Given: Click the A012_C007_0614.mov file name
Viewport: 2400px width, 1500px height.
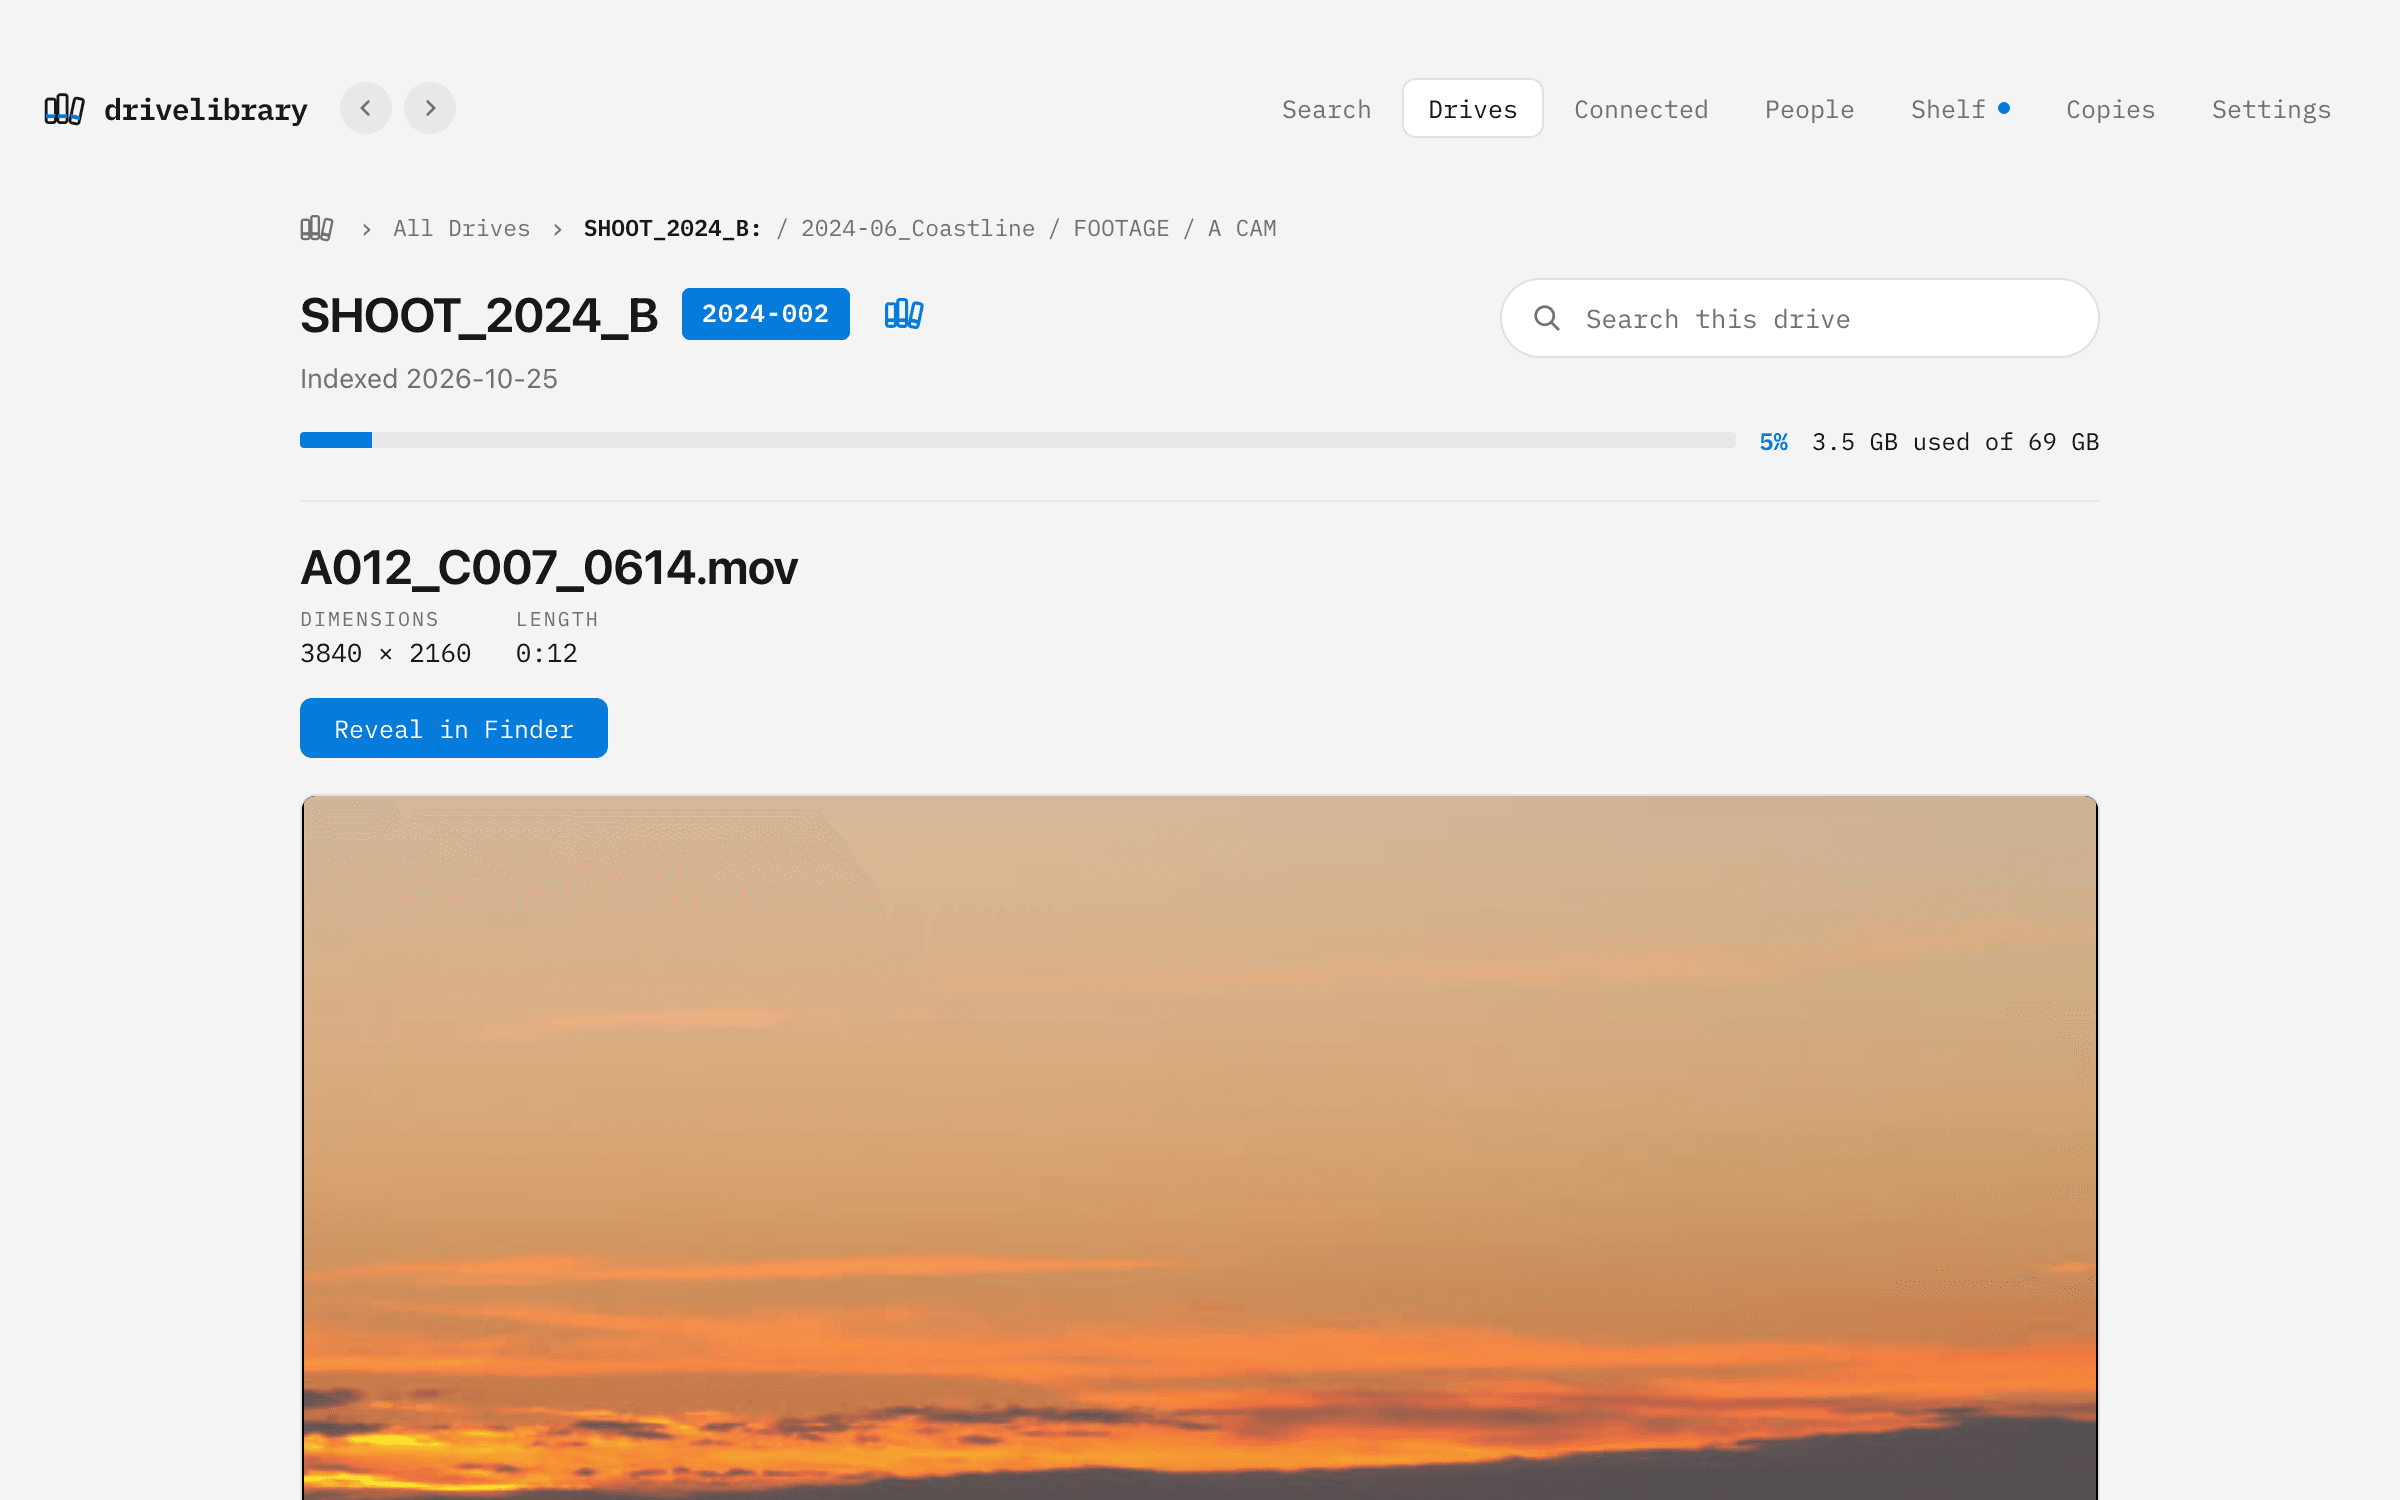Looking at the screenshot, I should click(x=549, y=568).
